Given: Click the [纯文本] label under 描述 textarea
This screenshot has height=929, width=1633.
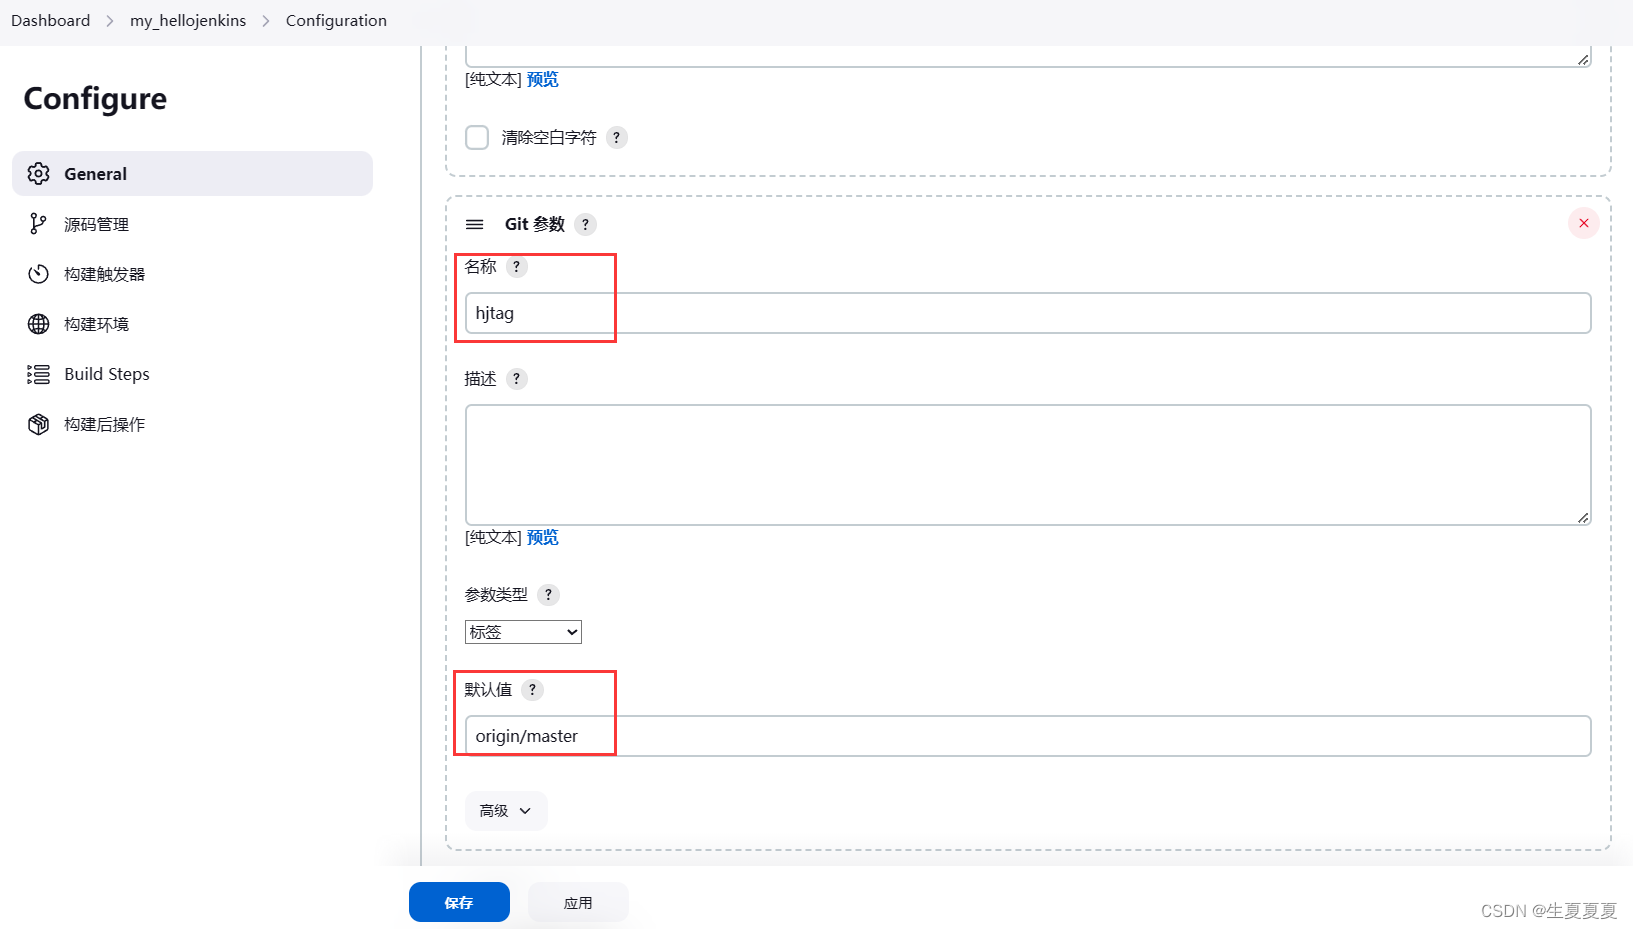Looking at the screenshot, I should [493, 538].
